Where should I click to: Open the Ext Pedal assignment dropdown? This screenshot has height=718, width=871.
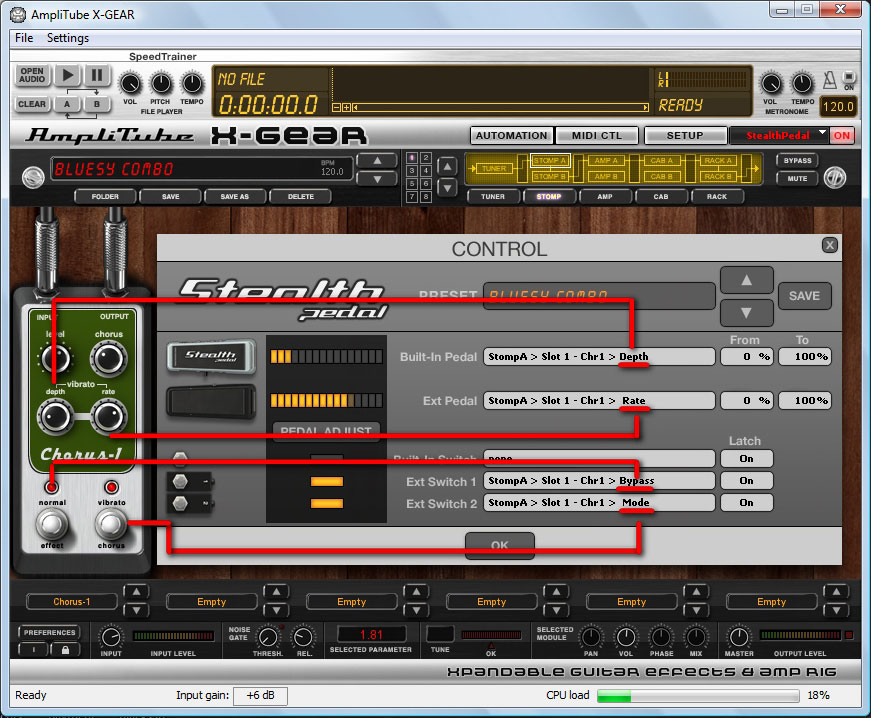(x=599, y=400)
